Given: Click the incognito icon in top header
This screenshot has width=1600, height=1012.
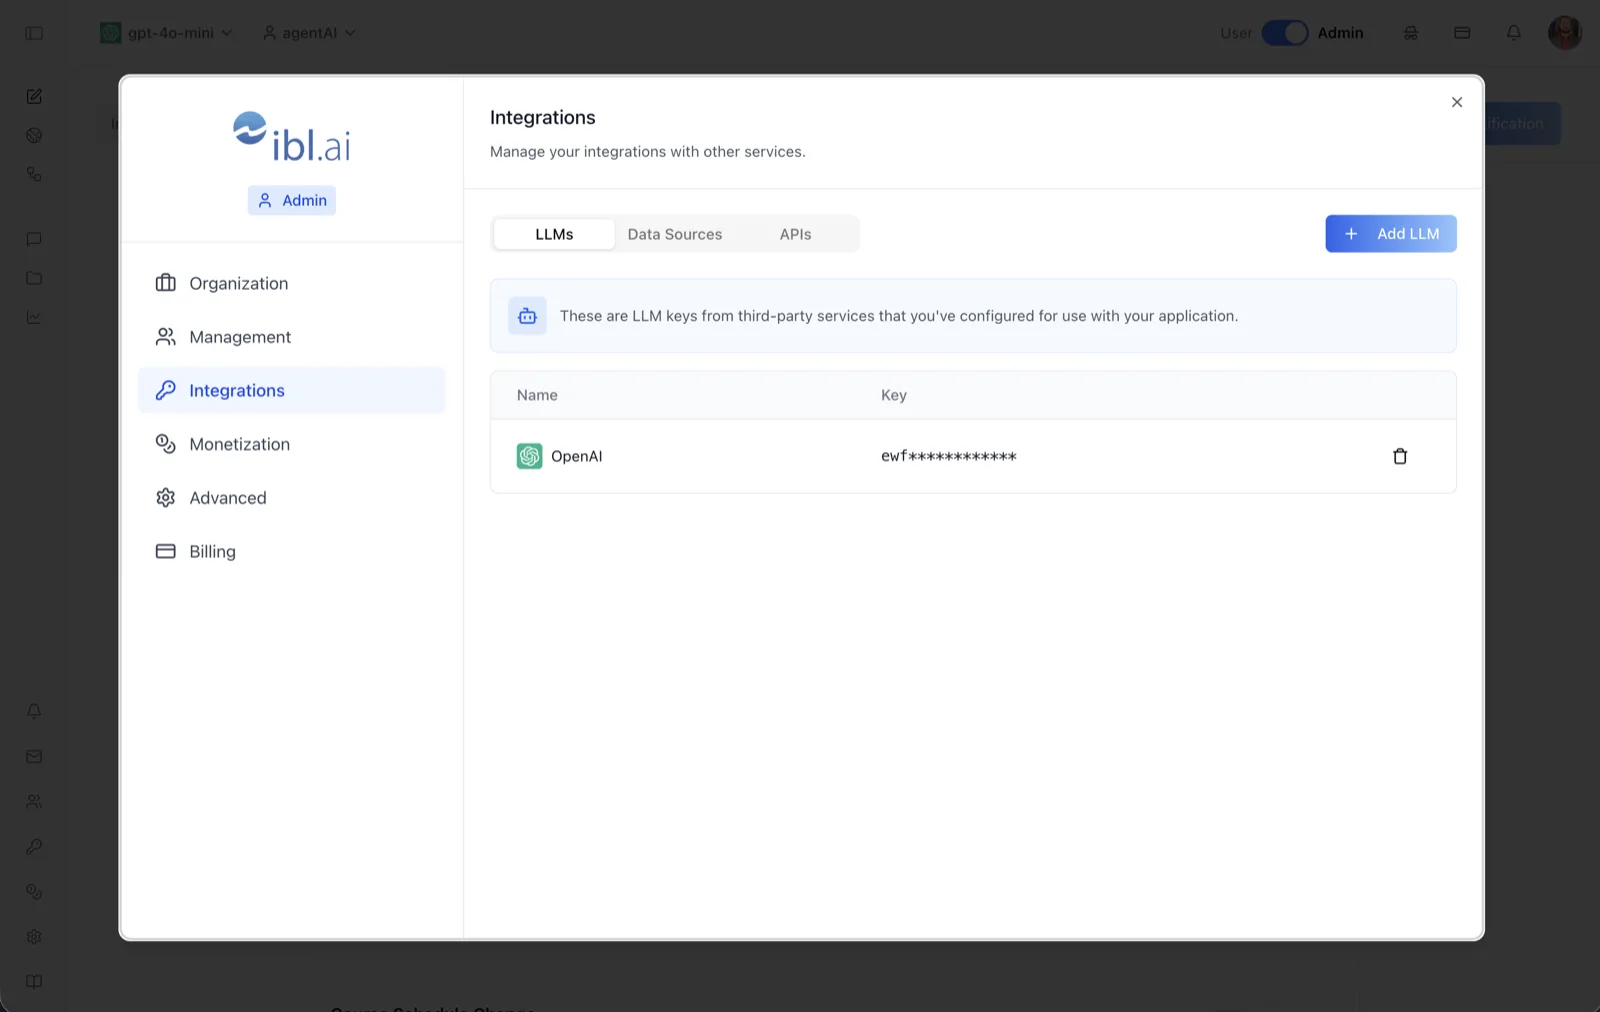Looking at the screenshot, I should pos(1411,33).
